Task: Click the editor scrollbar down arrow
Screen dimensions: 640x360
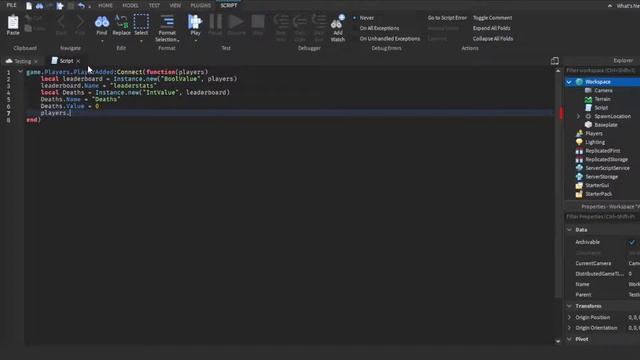Action: tap(558, 341)
